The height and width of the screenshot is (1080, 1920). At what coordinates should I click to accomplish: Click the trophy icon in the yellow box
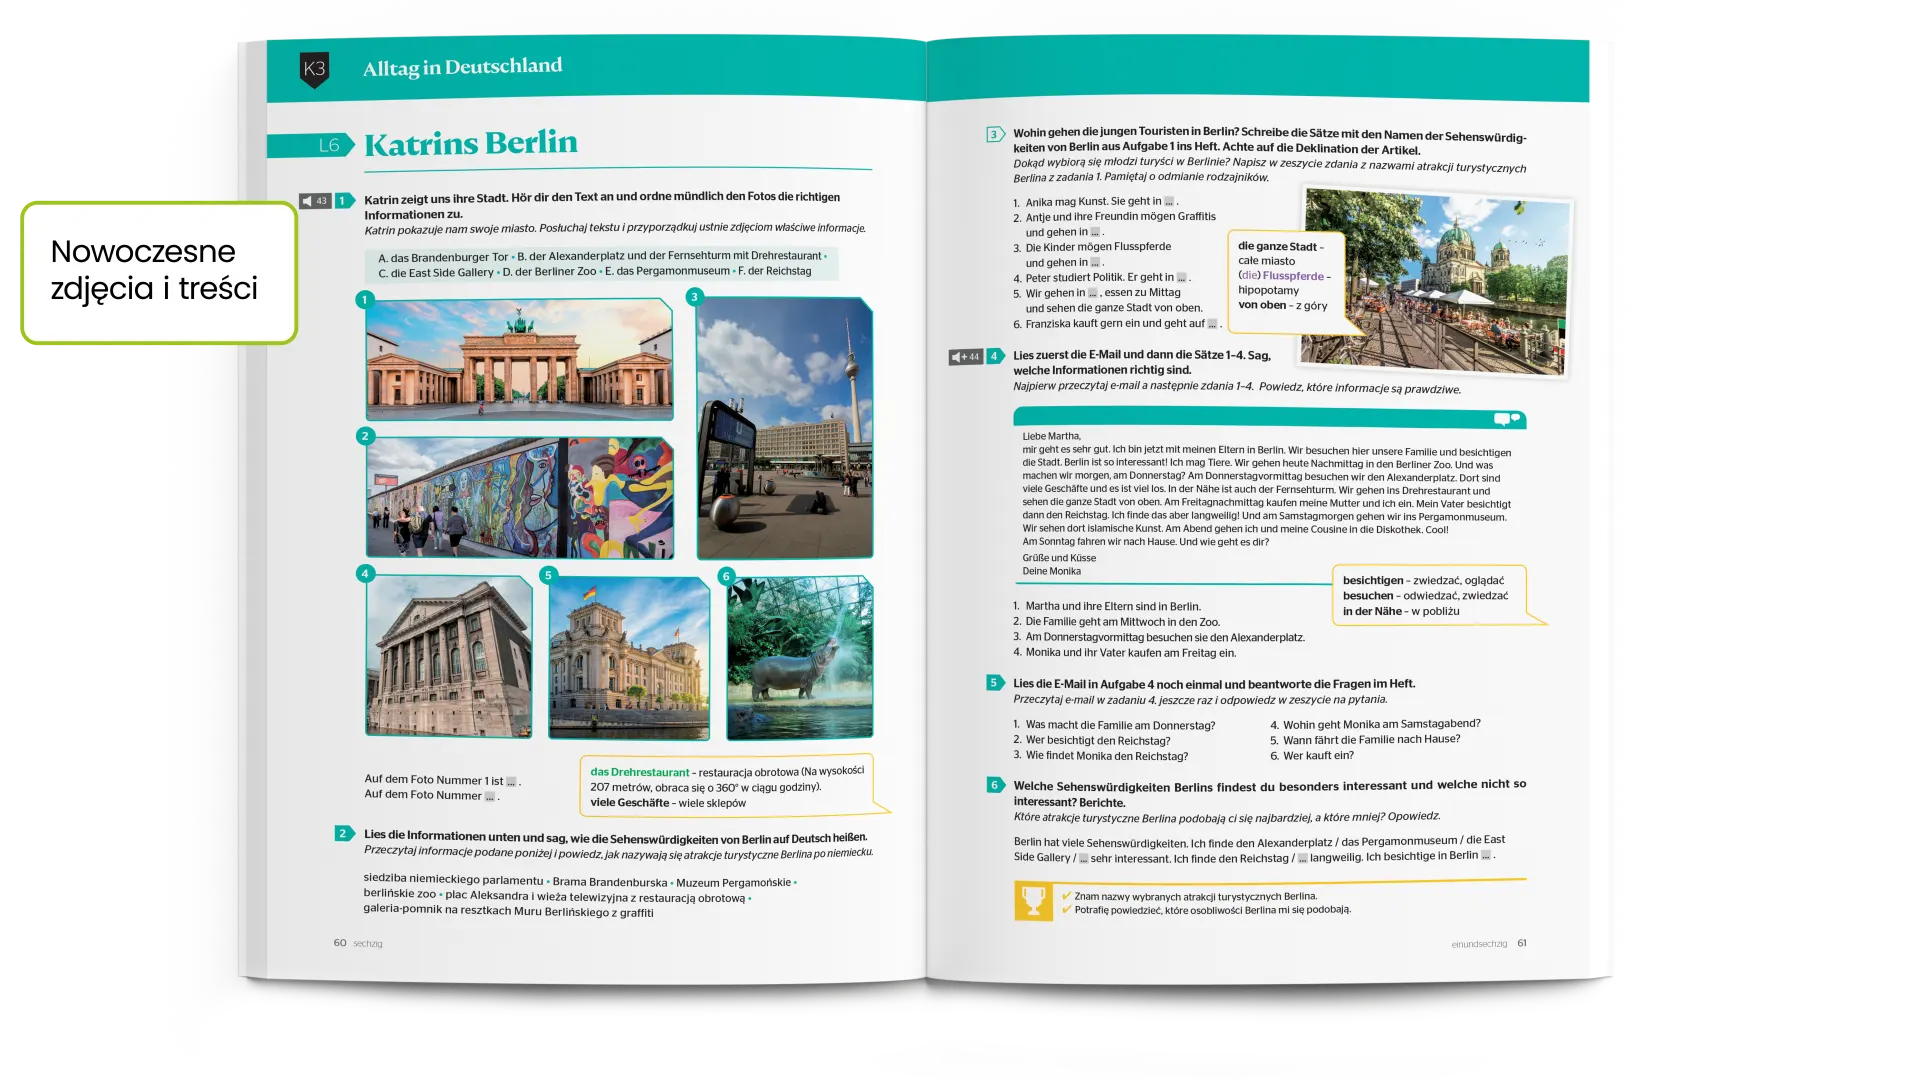[x=1034, y=901]
